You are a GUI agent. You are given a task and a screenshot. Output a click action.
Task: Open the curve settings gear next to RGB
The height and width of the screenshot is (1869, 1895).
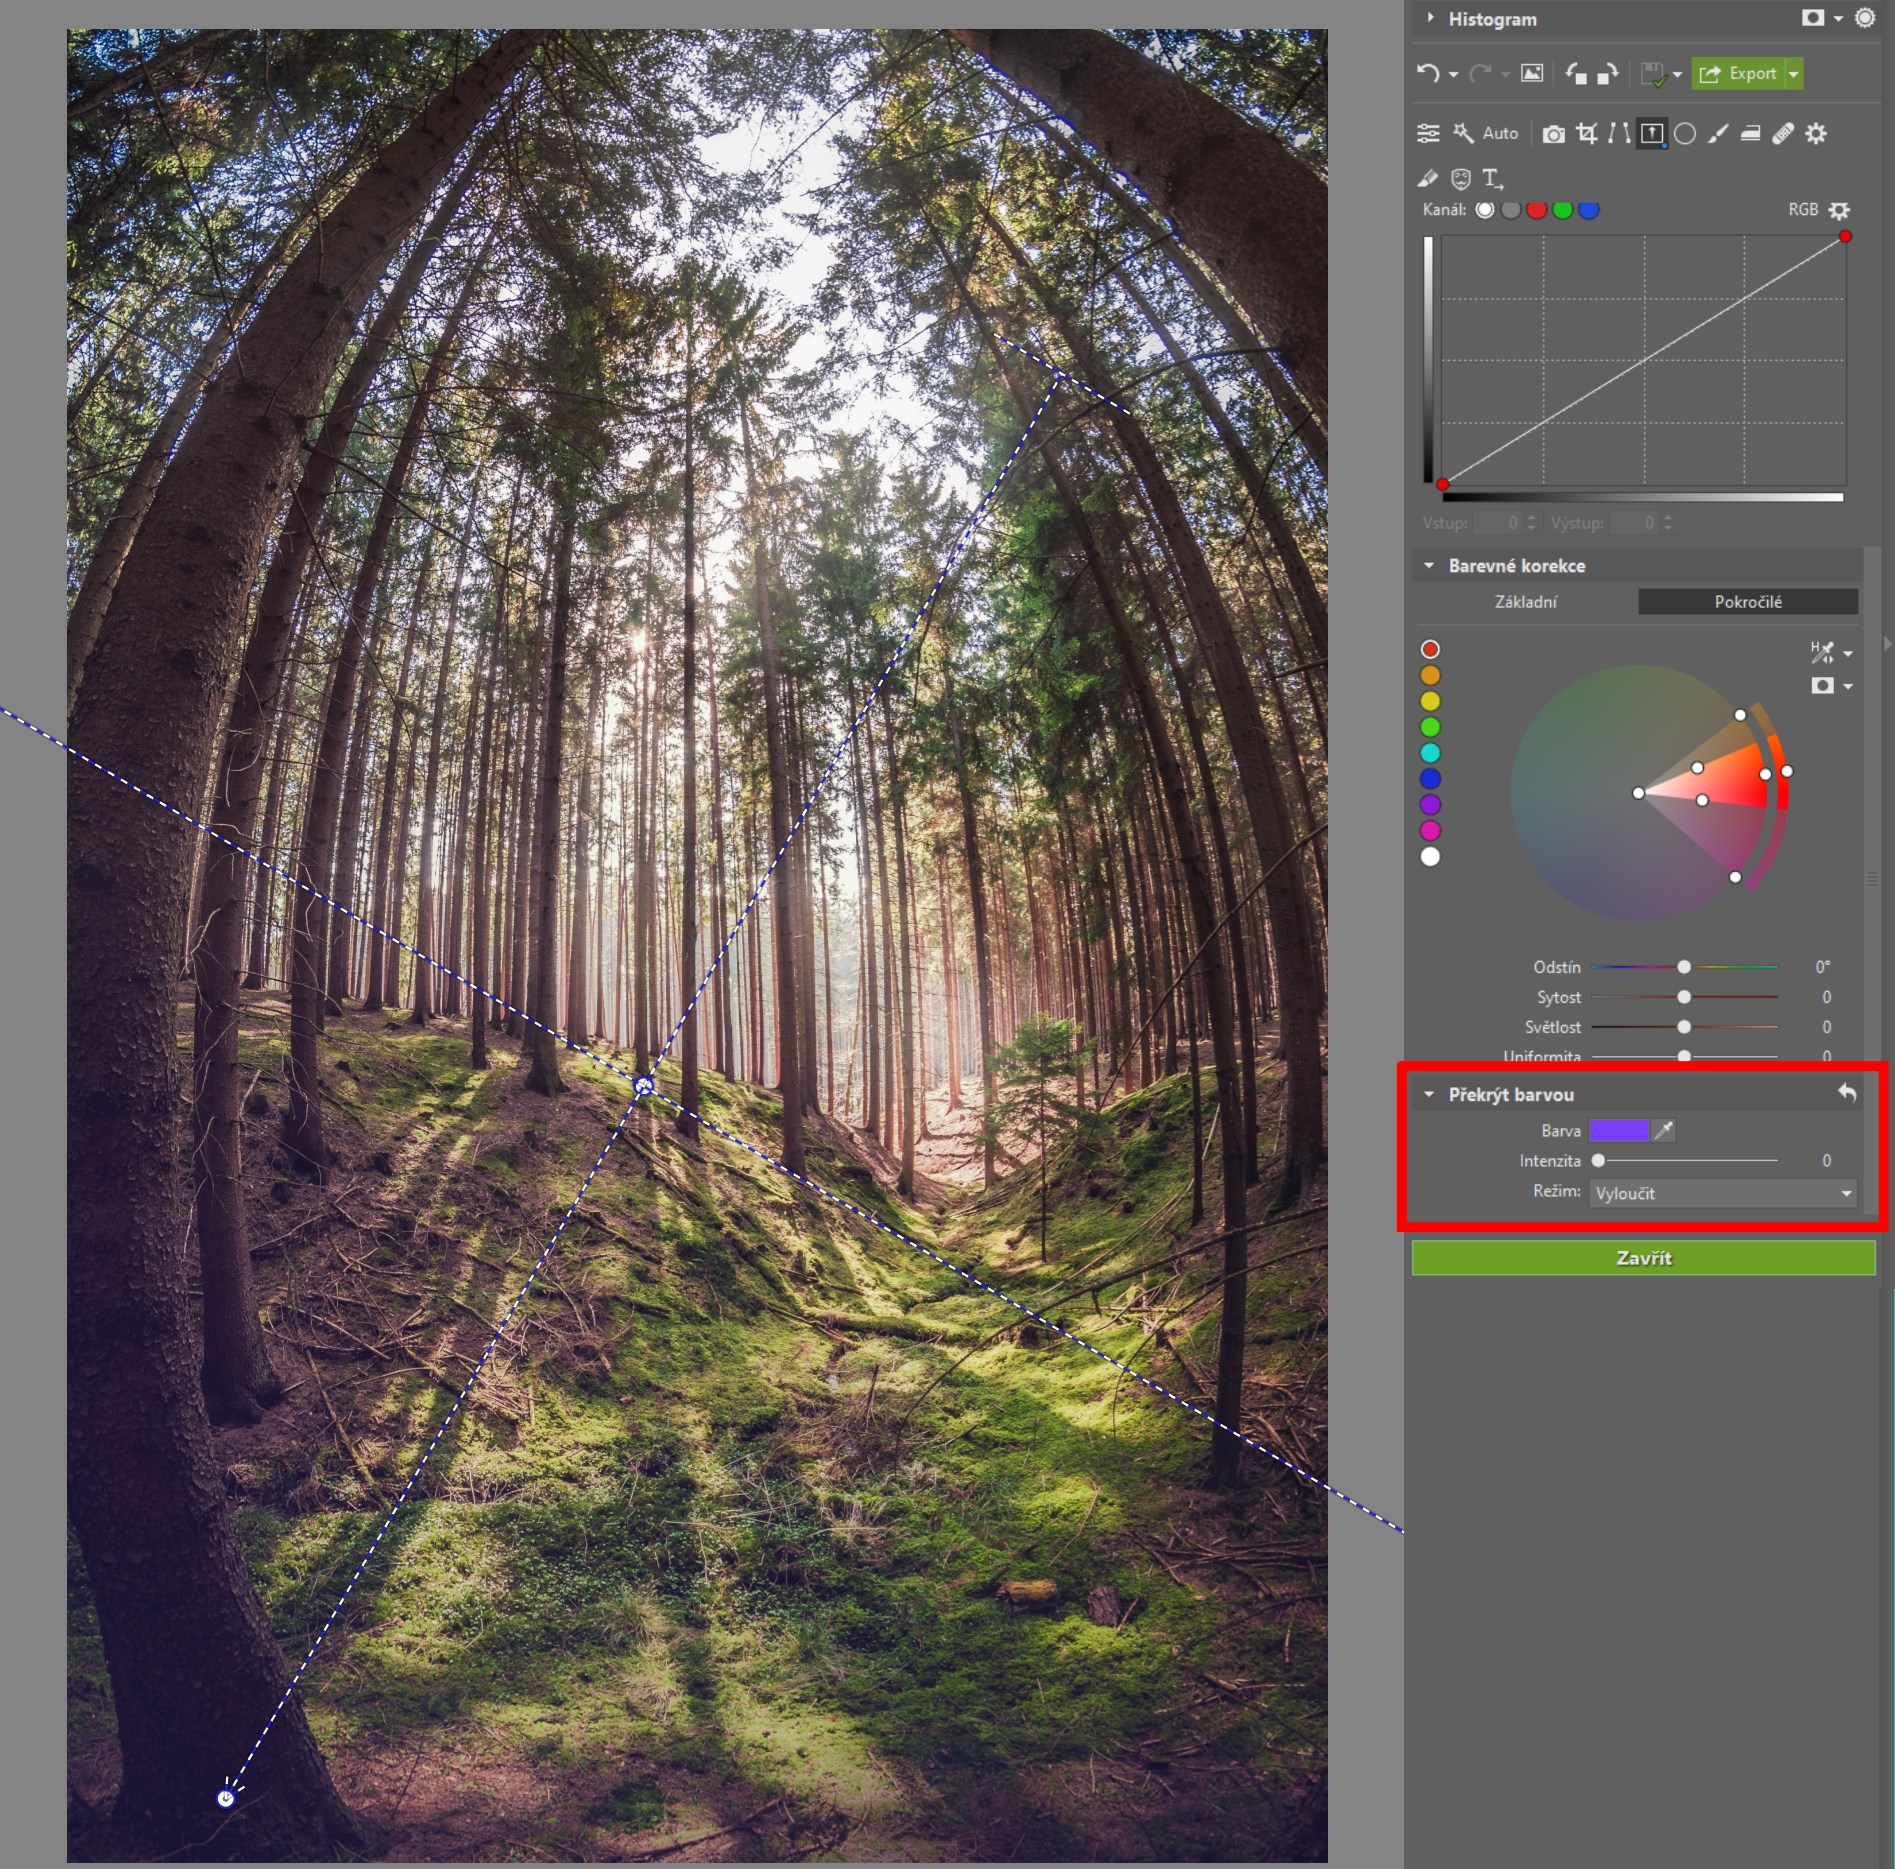[1839, 210]
